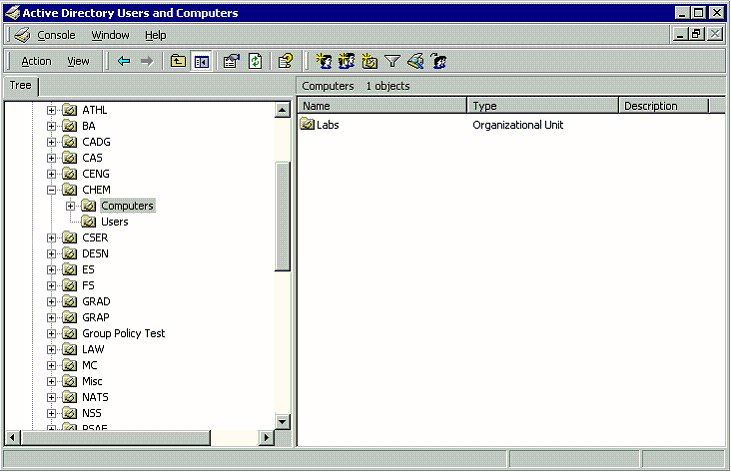
Task: Expand the ATHL node
Action: [51, 111]
